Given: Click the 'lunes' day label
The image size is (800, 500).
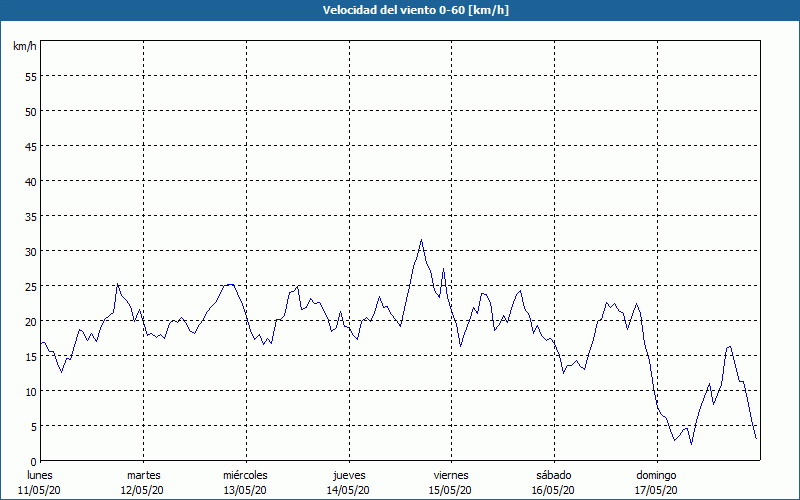Looking at the screenshot, I should coord(40,476).
